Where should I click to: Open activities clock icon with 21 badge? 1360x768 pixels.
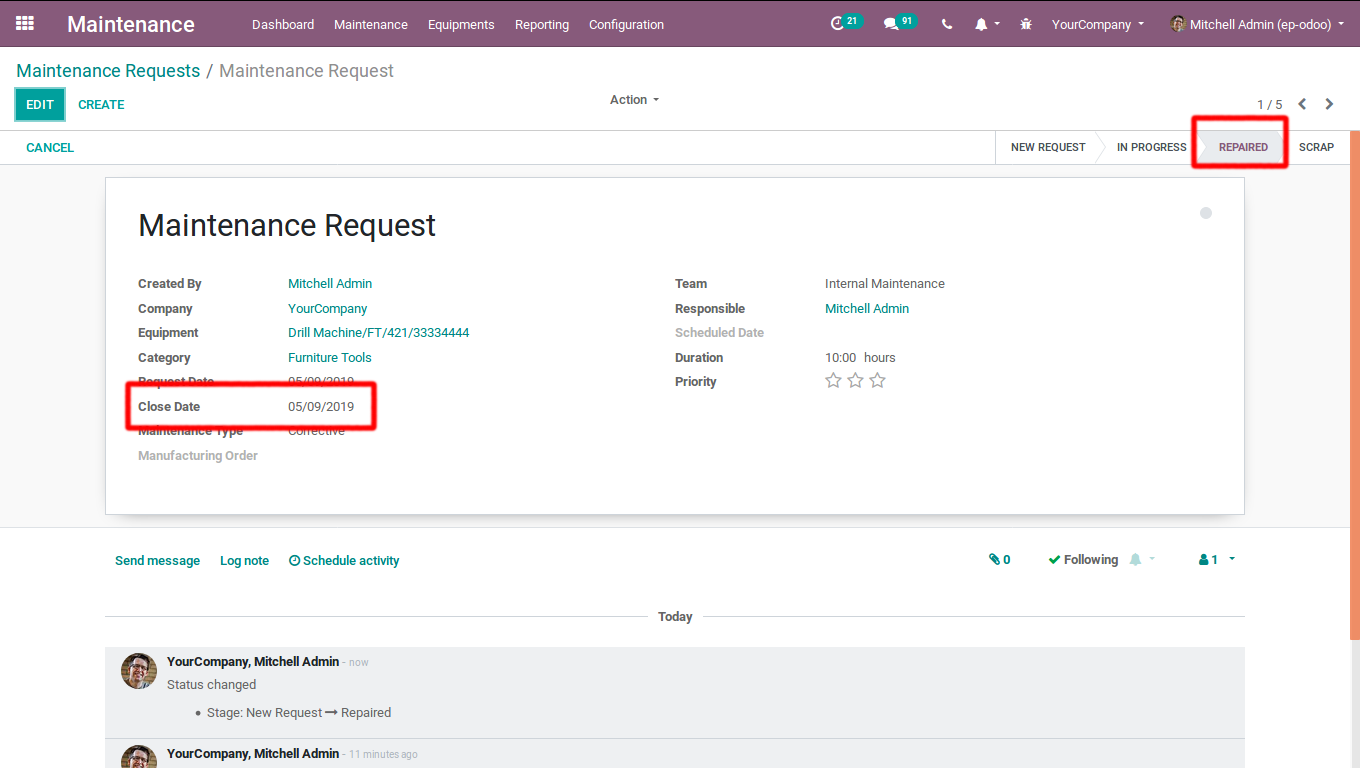[x=845, y=23]
